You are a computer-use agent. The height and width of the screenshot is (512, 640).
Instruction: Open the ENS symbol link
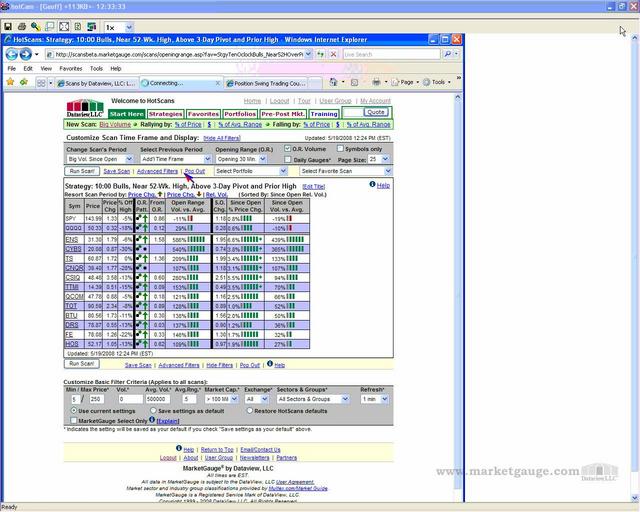pos(71,239)
